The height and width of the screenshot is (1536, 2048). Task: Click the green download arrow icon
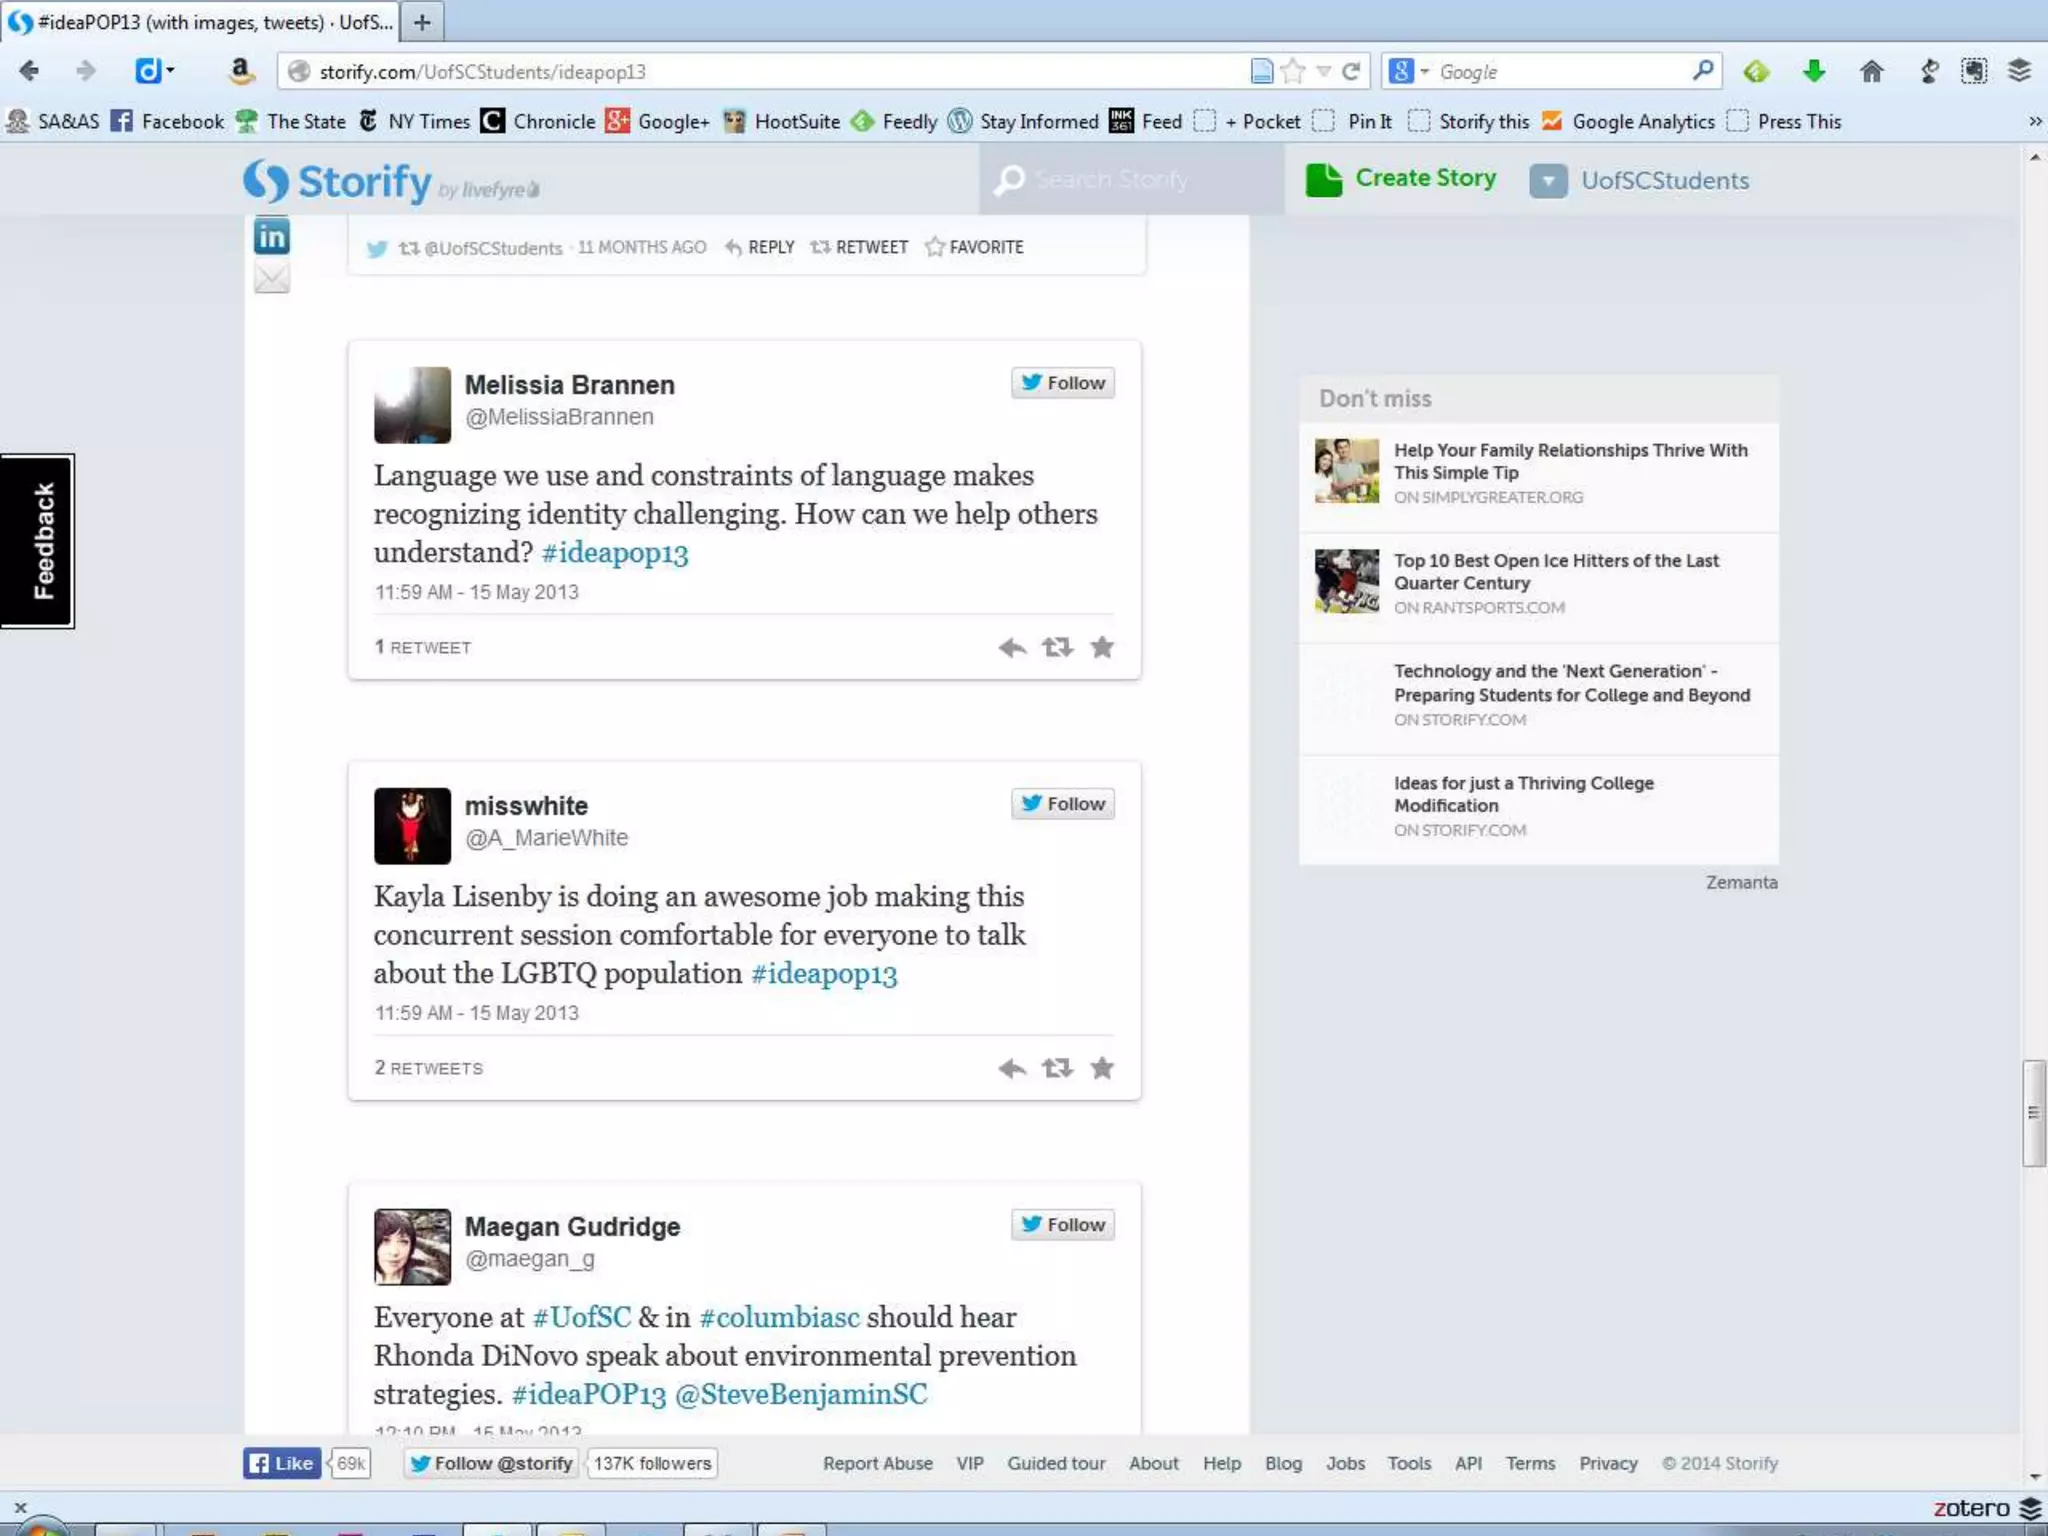tap(1814, 71)
